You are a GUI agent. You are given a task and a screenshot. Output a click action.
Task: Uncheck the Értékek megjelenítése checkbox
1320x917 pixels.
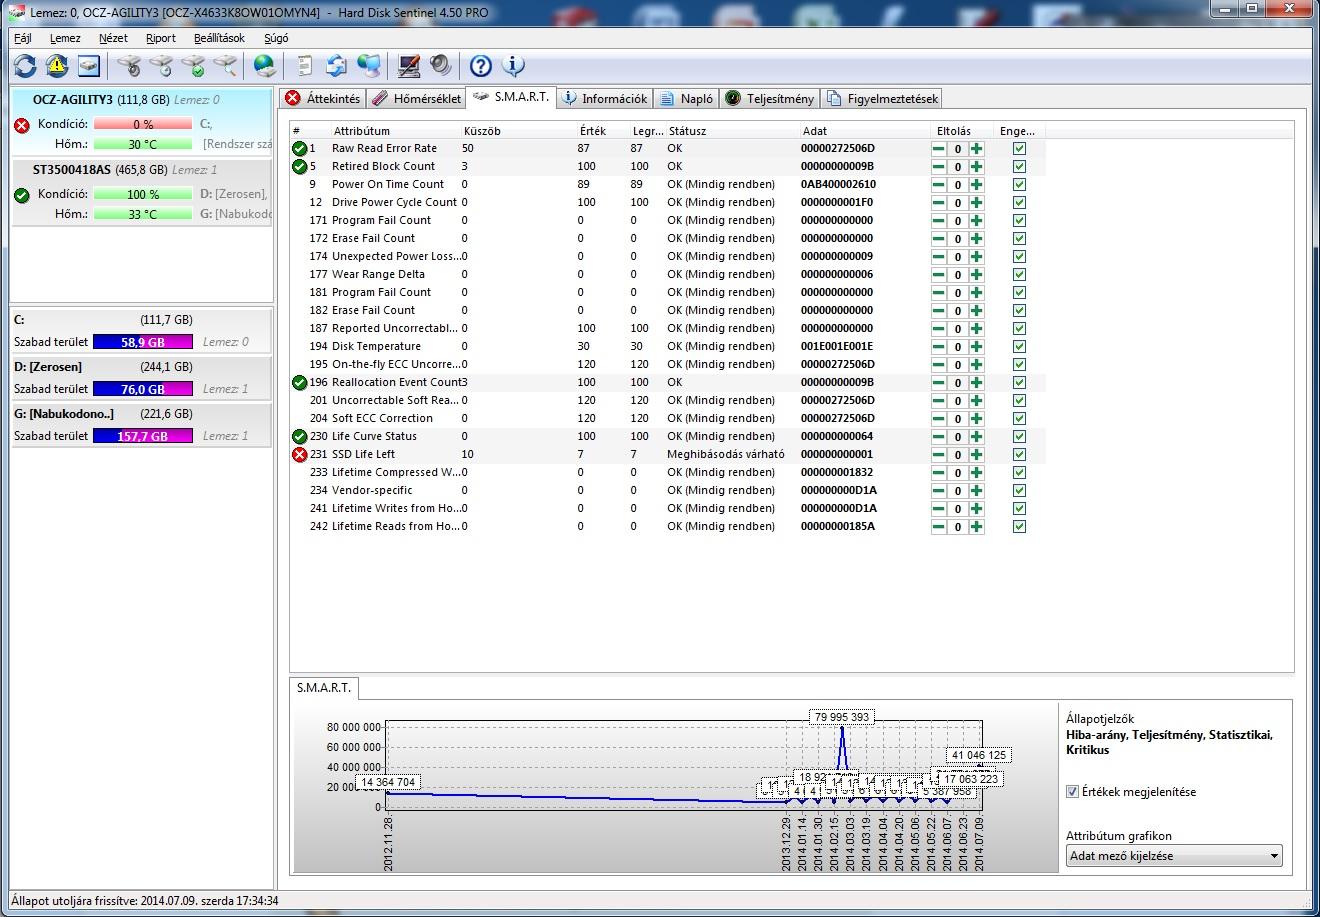point(1072,792)
